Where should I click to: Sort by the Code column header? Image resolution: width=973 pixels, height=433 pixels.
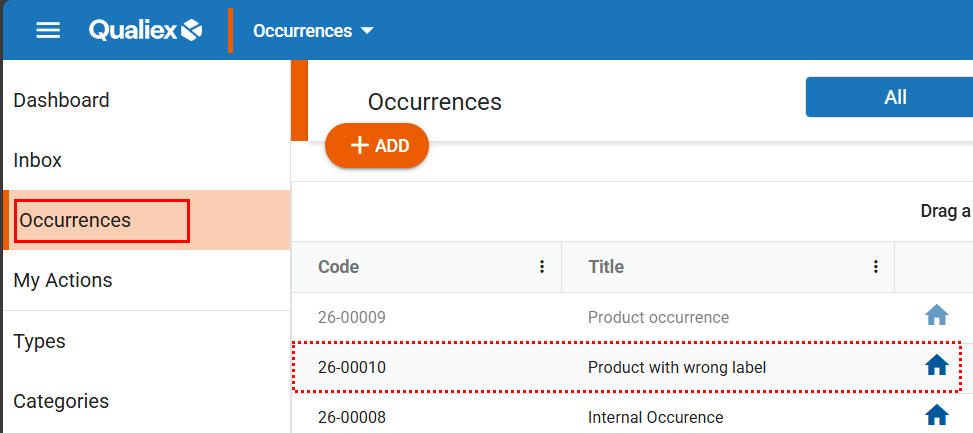[x=339, y=267]
